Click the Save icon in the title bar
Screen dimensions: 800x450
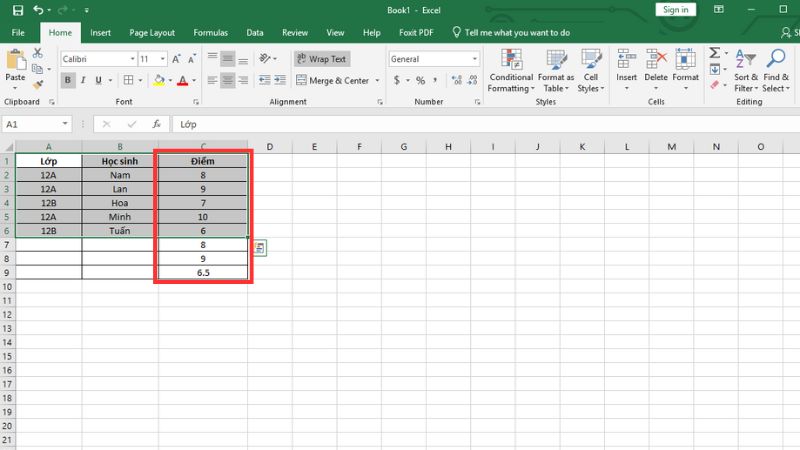(18, 10)
